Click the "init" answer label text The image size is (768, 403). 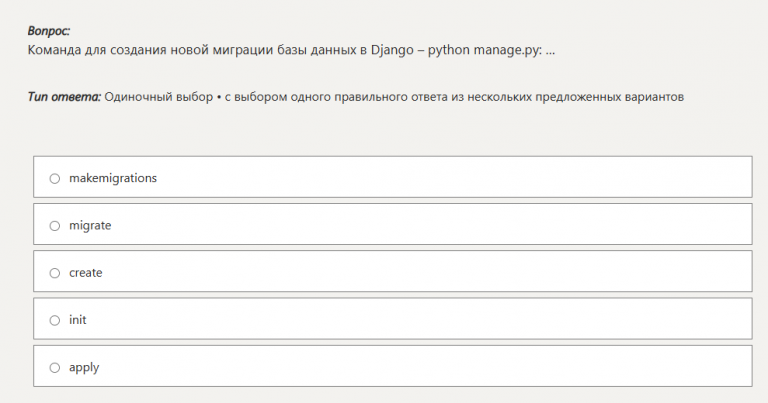click(78, 320)
